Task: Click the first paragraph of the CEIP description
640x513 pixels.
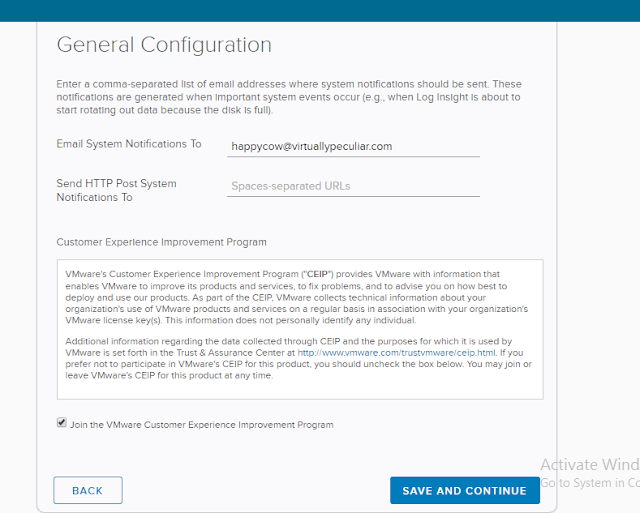Action: point(296,295)
